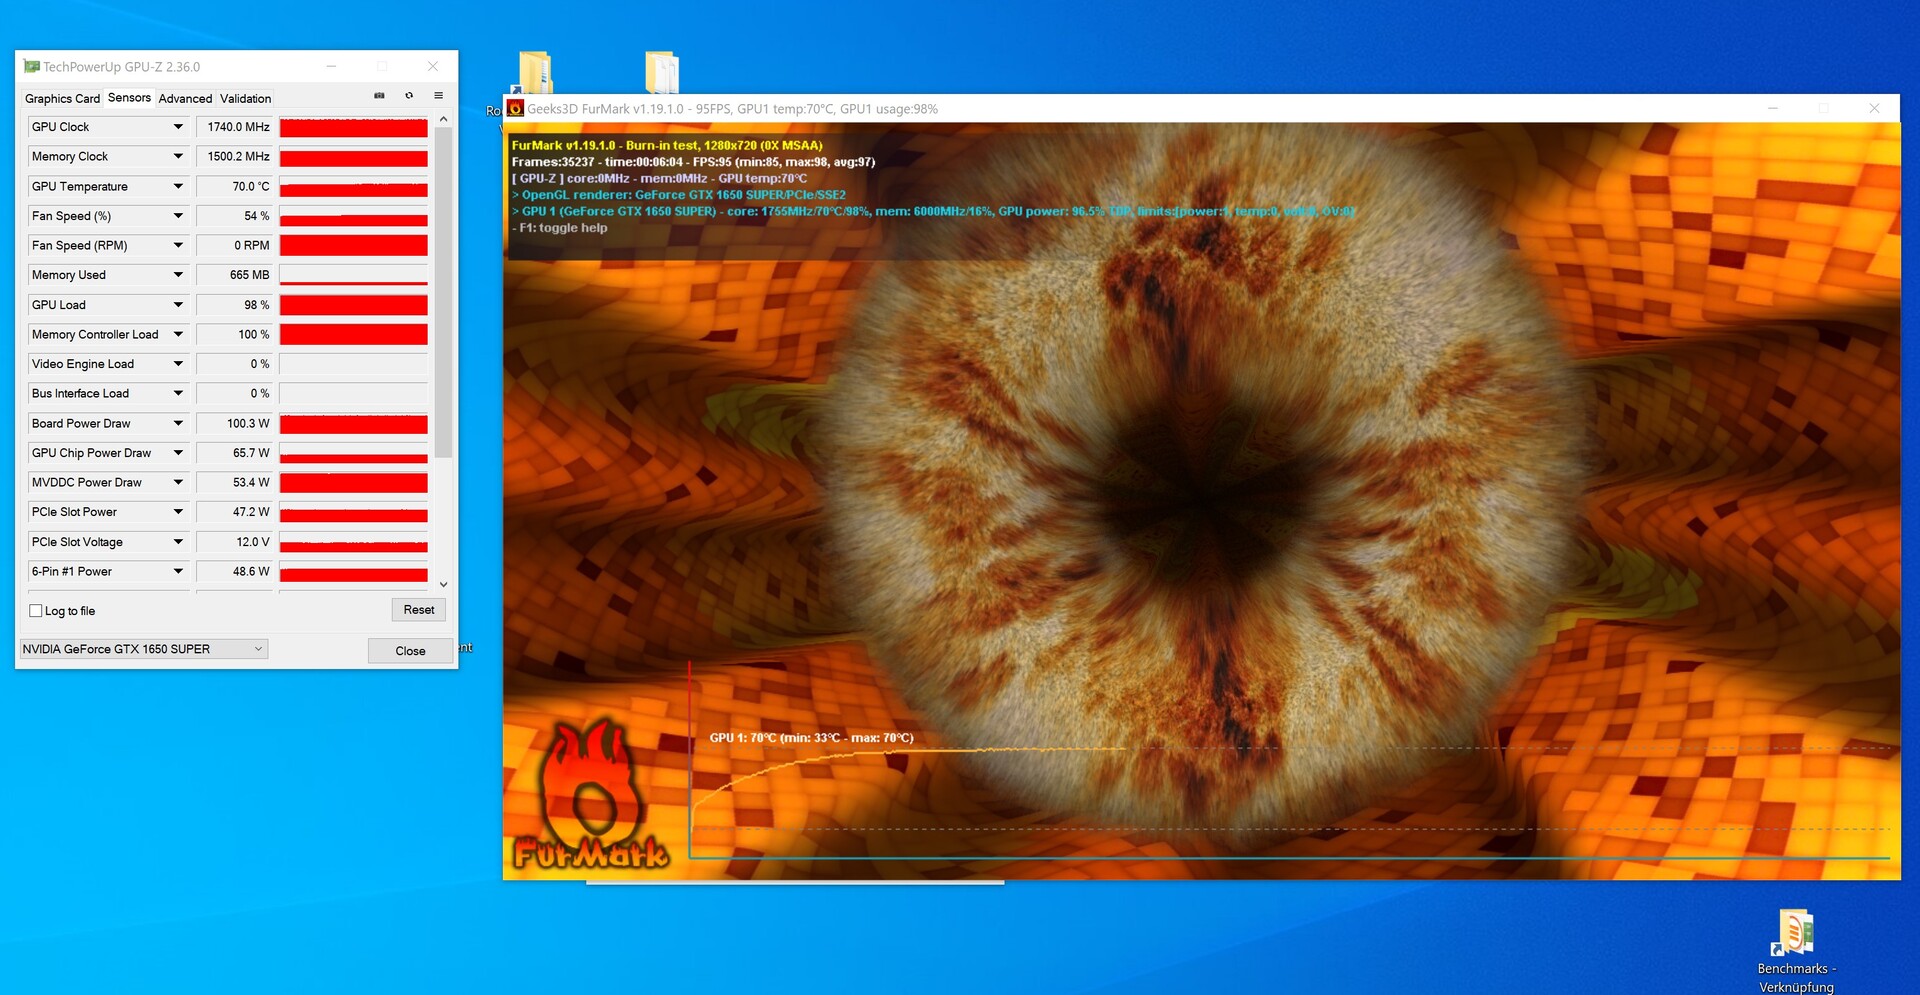This screenshot has width=1920, height=995.
Task: Close the FurMark window
Action: coord(1874,108)
